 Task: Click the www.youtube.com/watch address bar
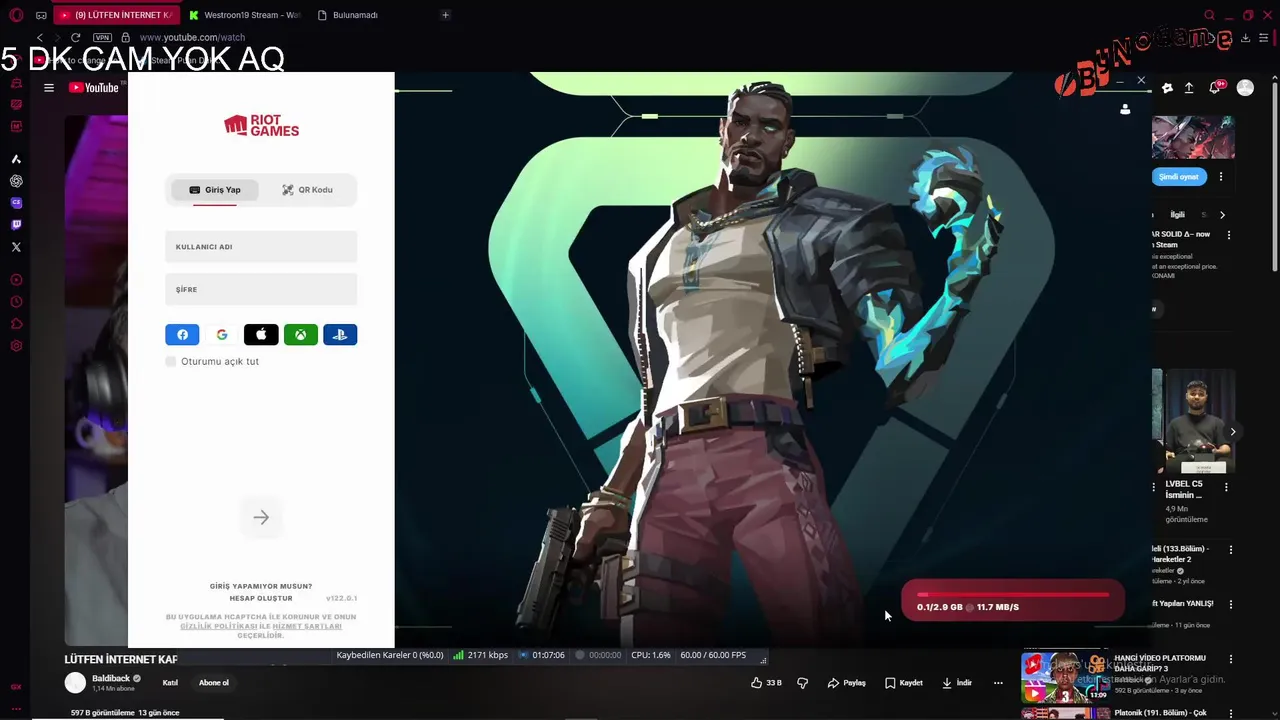(192, 38)
